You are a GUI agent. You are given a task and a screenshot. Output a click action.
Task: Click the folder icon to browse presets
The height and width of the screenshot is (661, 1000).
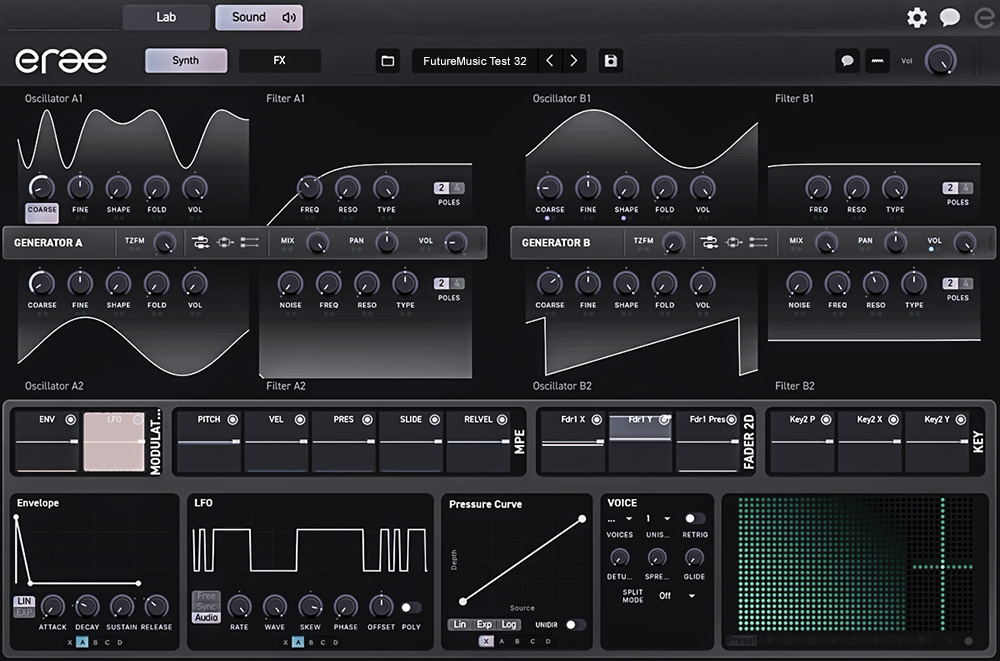387,61
